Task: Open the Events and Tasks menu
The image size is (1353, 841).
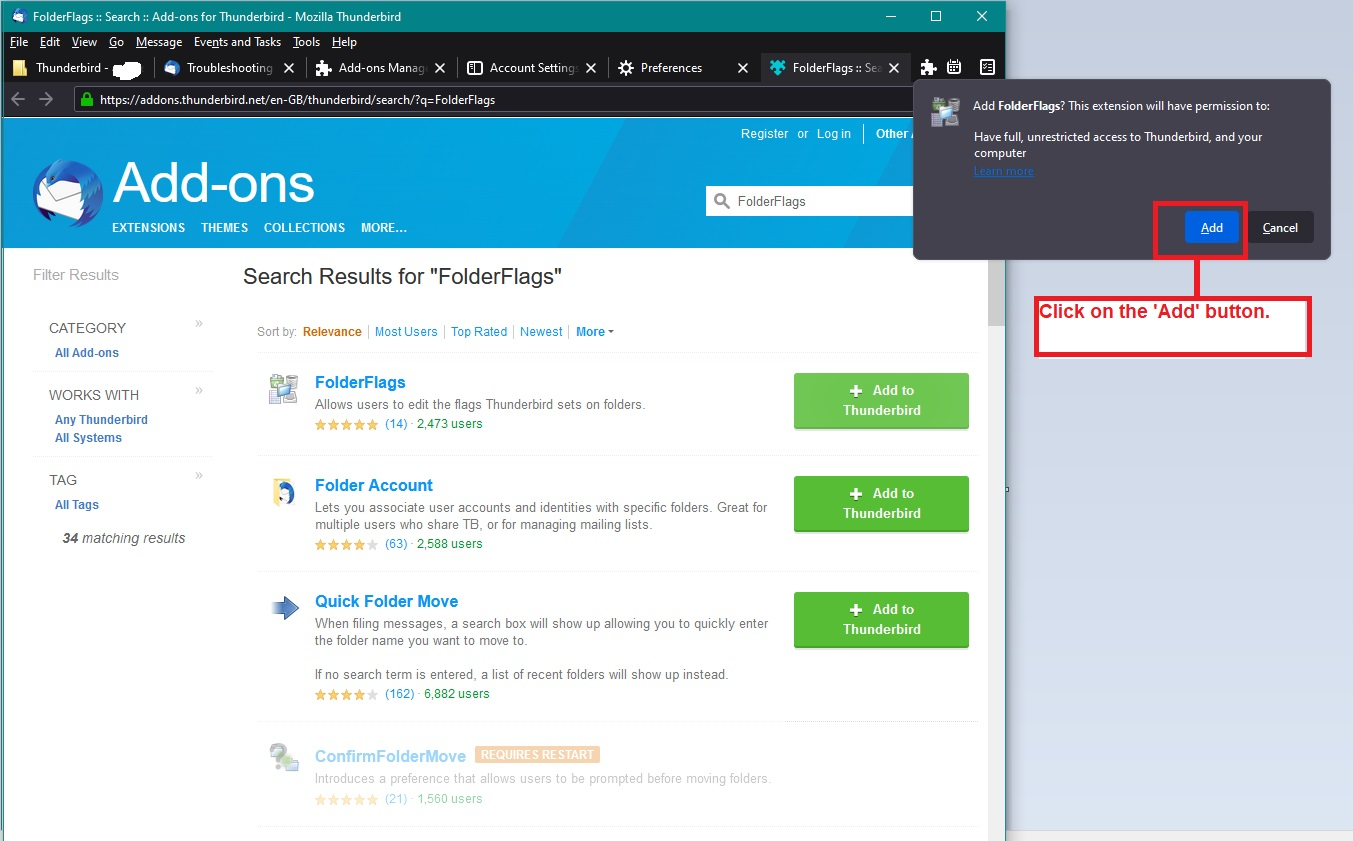Action: 238,42
